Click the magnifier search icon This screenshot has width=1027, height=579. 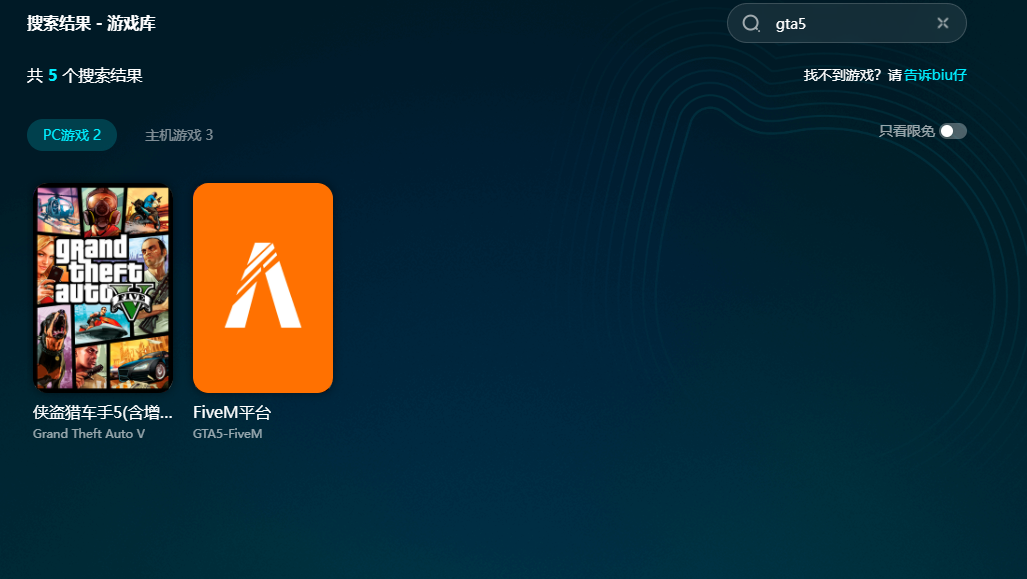[751, 24]
